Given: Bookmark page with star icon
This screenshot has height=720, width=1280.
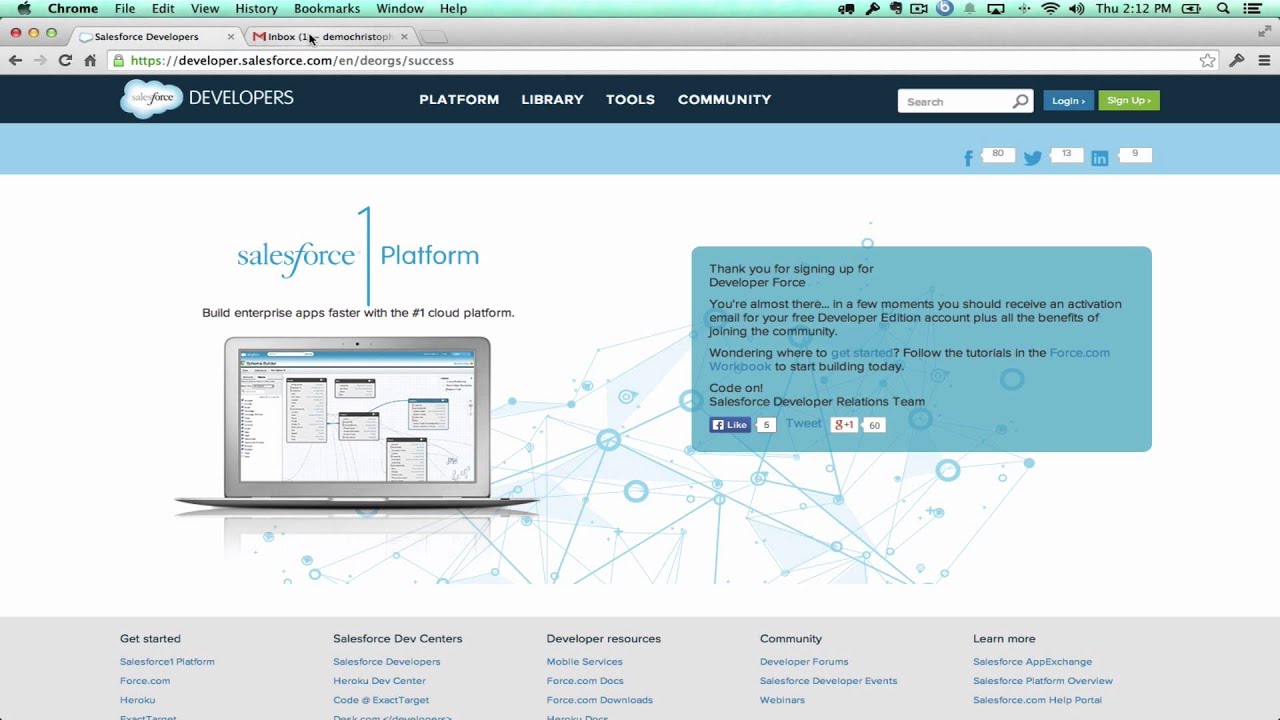Looking at the screenshot, I should (1208, 60).
